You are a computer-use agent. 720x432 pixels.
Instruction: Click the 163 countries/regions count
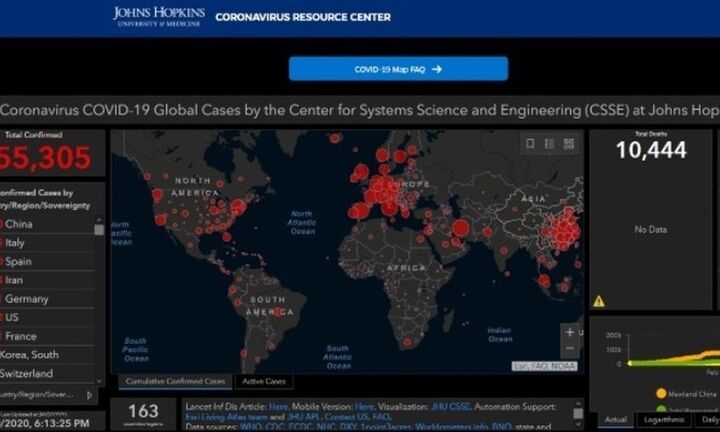143,411
